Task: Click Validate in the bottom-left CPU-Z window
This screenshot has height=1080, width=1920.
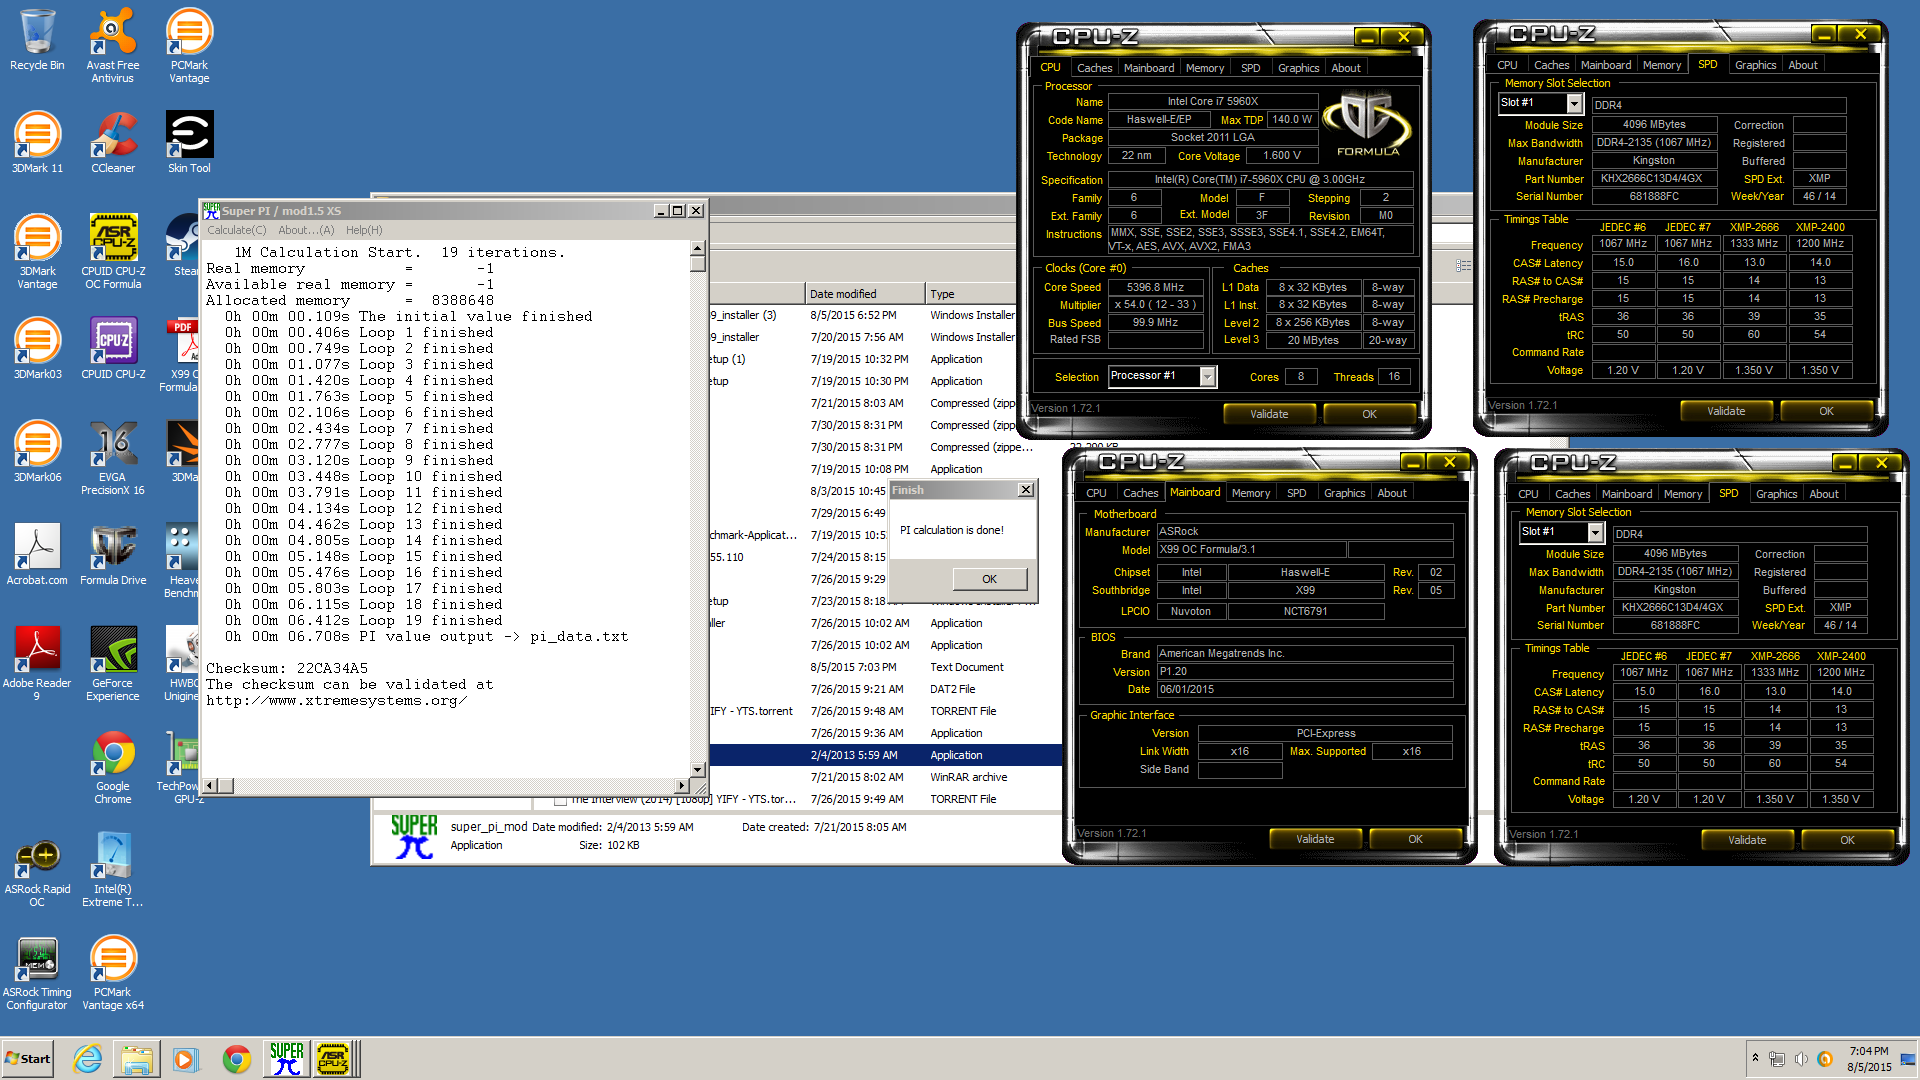Action: pos(1315,839)
